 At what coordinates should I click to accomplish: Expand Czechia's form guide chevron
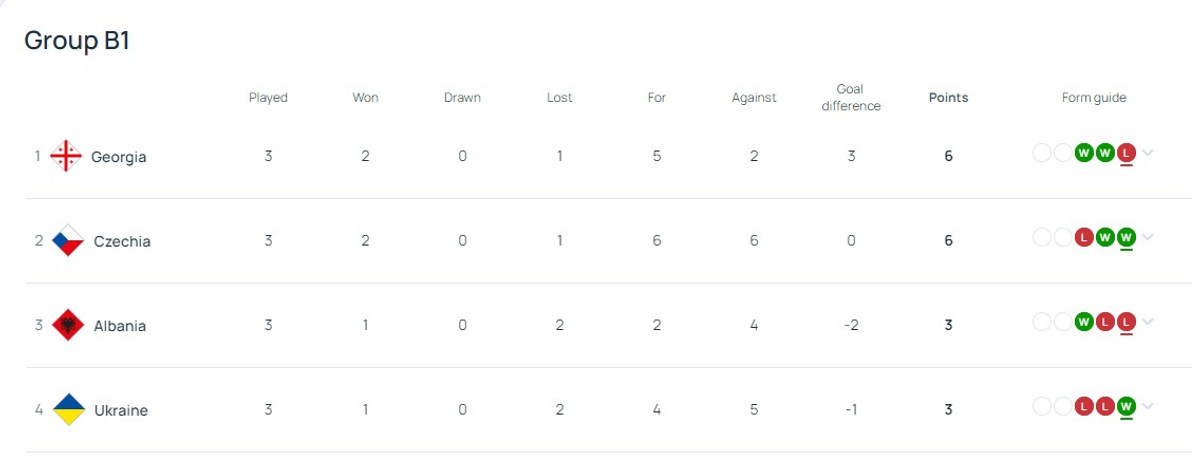point(1148,237)
